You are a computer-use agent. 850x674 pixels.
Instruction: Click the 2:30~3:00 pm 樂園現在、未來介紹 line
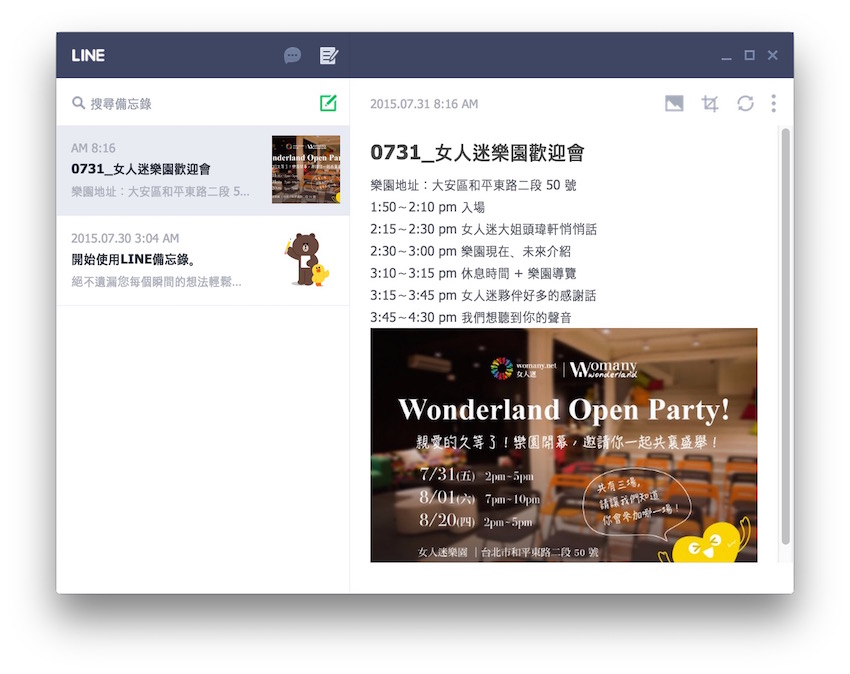pos(471,252)
